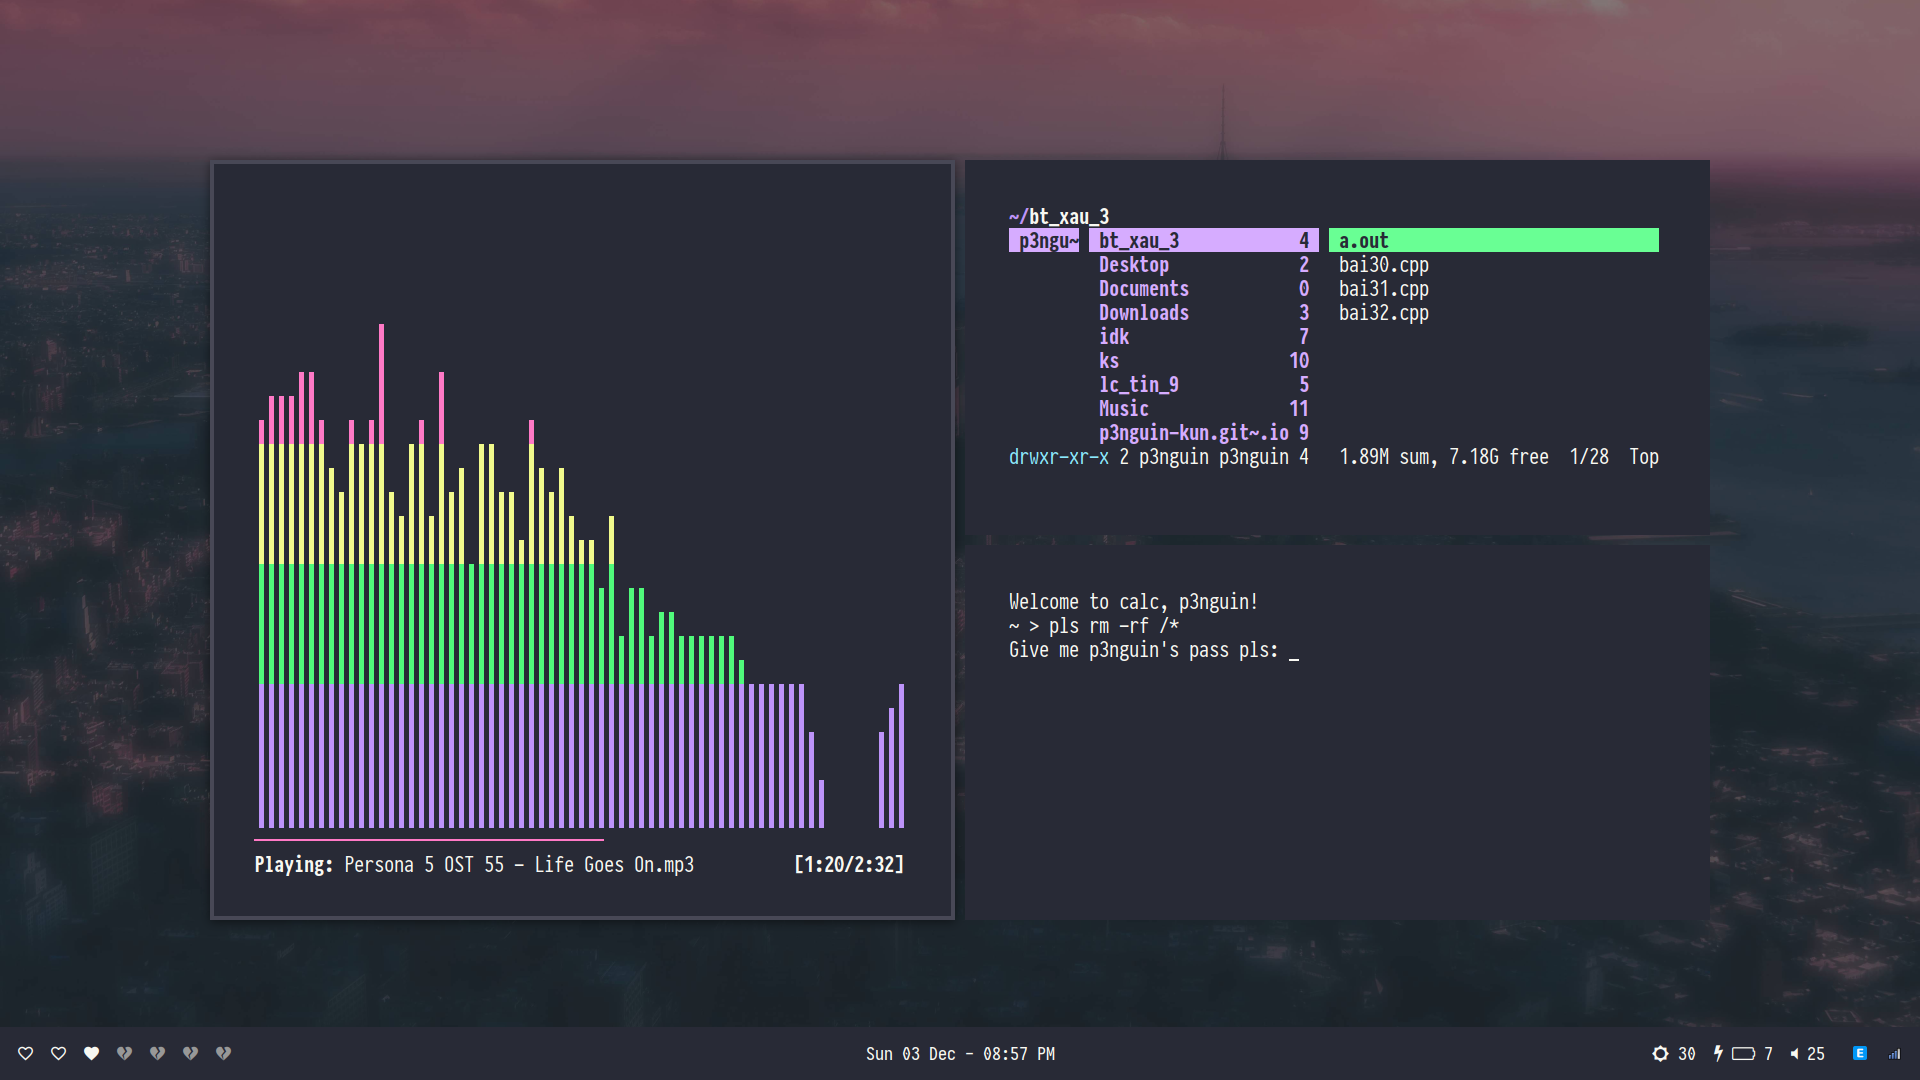This screenshot has width=1920, height=1080.
Task: Select the bai31.cpp file
Action: click(x=1384, y=288)
